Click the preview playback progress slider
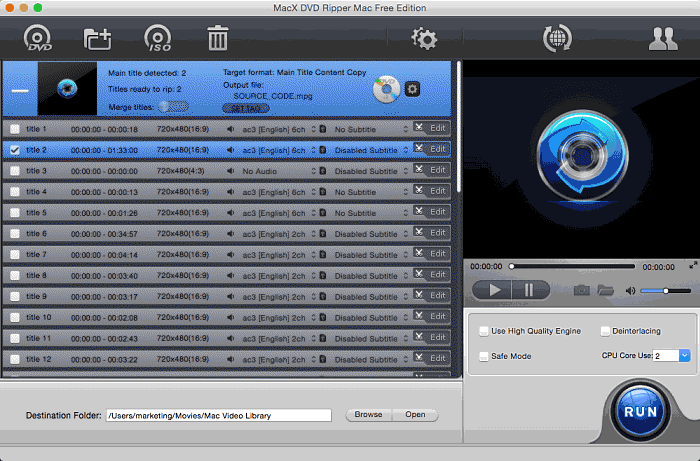This screenshot has height=461, width=700. [x=572, y=266]
